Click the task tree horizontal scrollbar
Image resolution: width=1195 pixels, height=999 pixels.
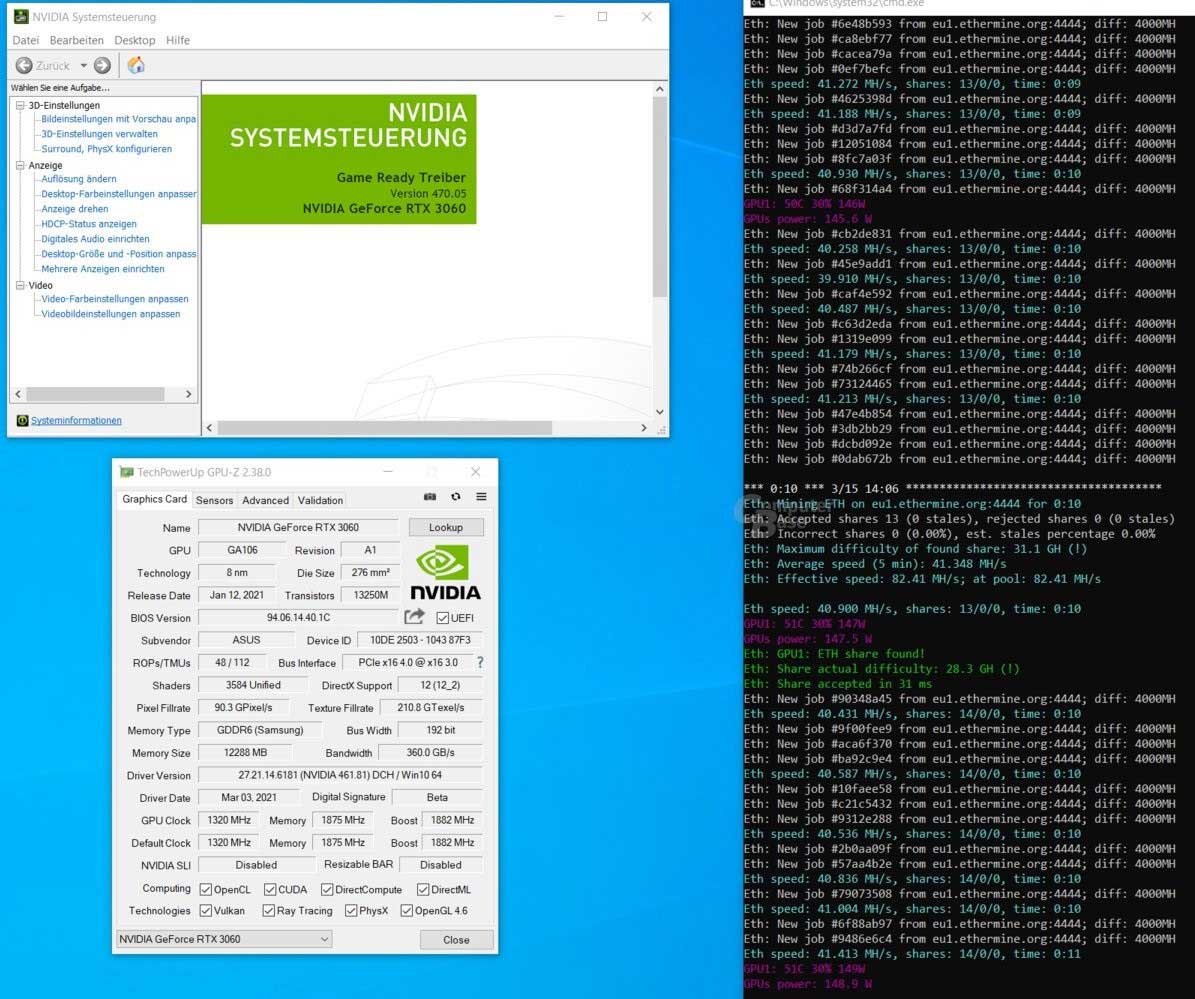[95, 394]
